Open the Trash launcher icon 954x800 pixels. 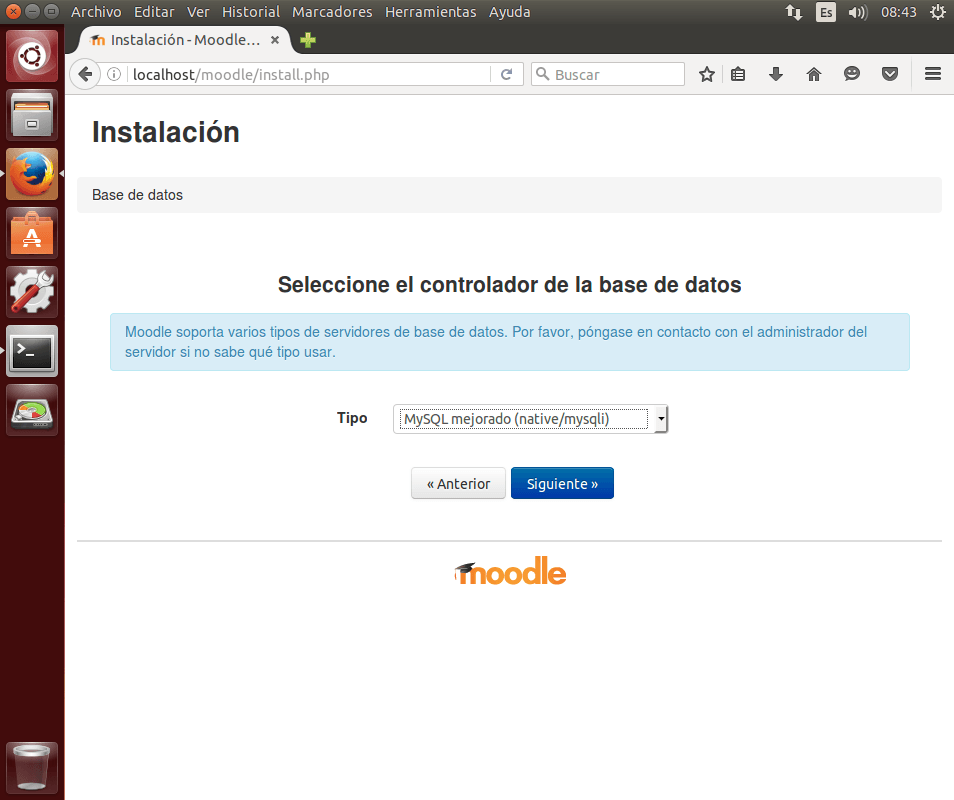tap(32, 767)
